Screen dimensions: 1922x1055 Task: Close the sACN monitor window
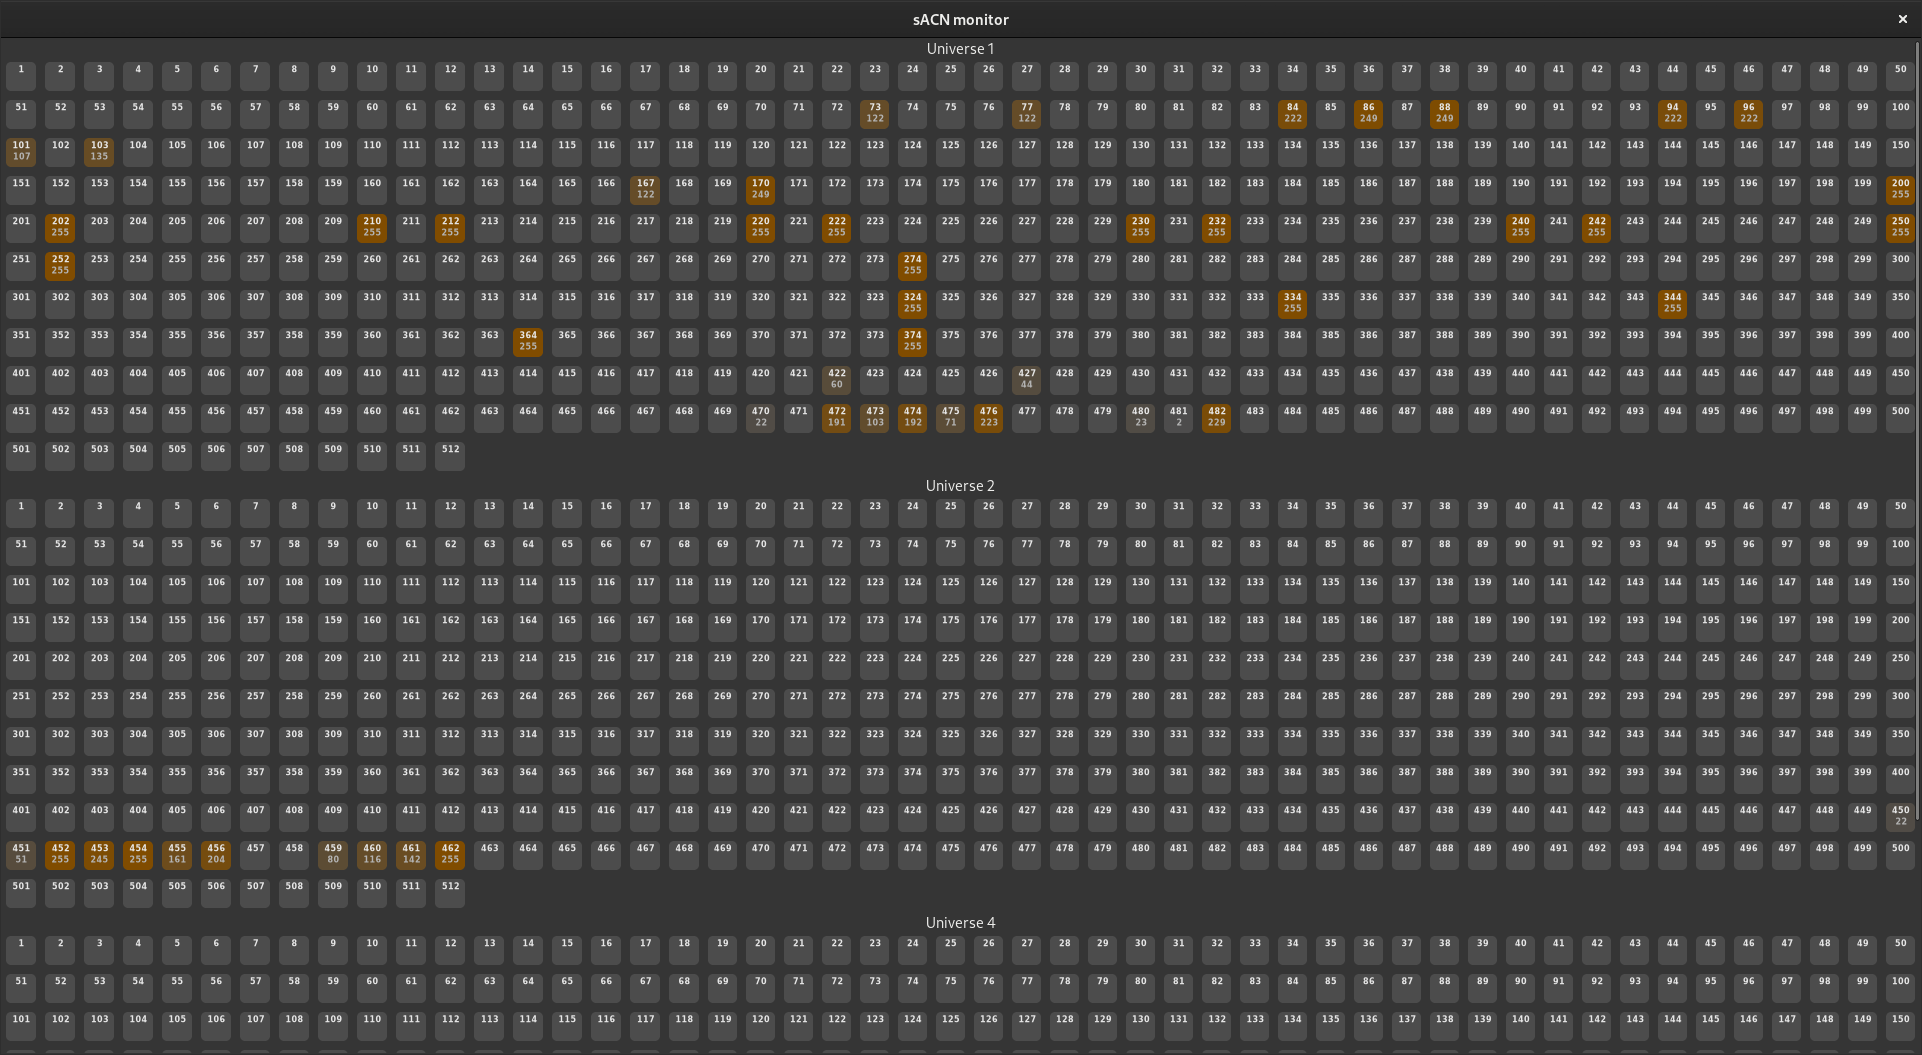(1902, 19)
